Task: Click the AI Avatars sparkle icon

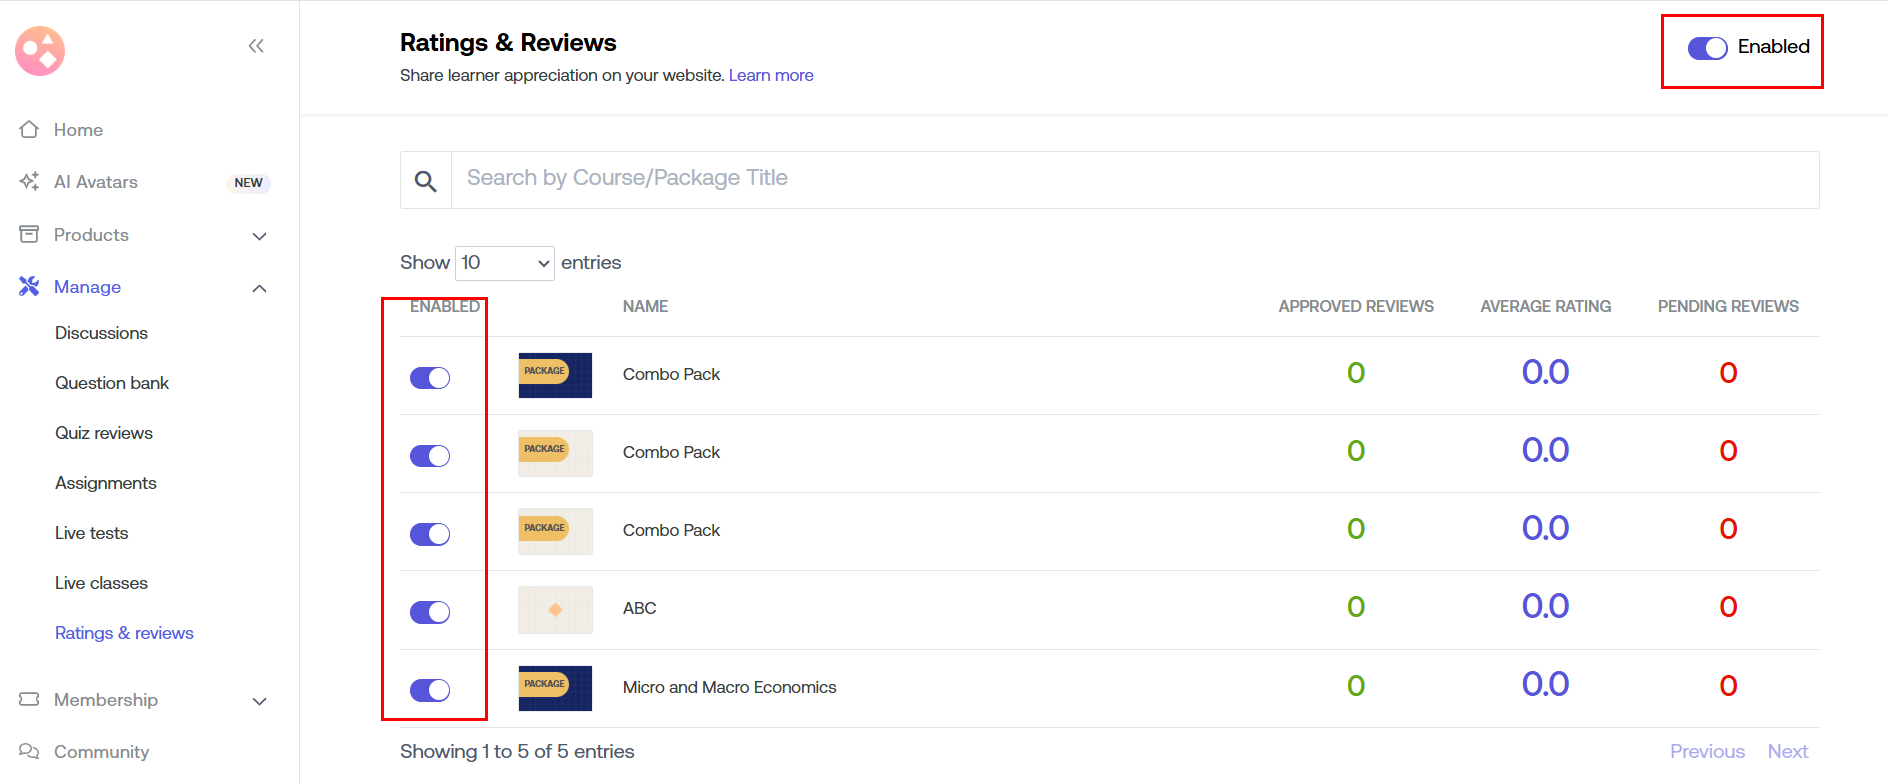Action: click(29, 182)
